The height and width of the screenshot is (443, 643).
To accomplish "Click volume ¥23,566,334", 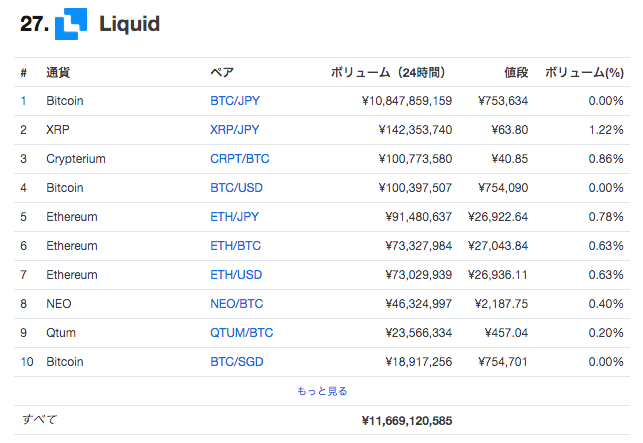I will click(x=419, y=333).
